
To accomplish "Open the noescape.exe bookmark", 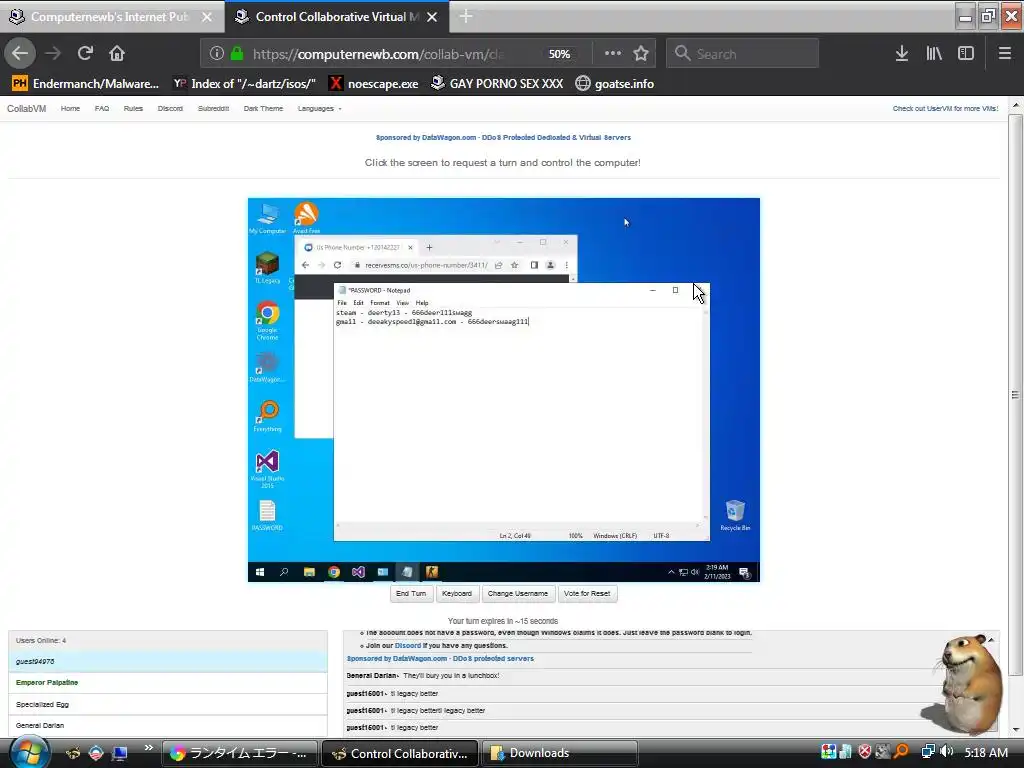I will (374, 84).
